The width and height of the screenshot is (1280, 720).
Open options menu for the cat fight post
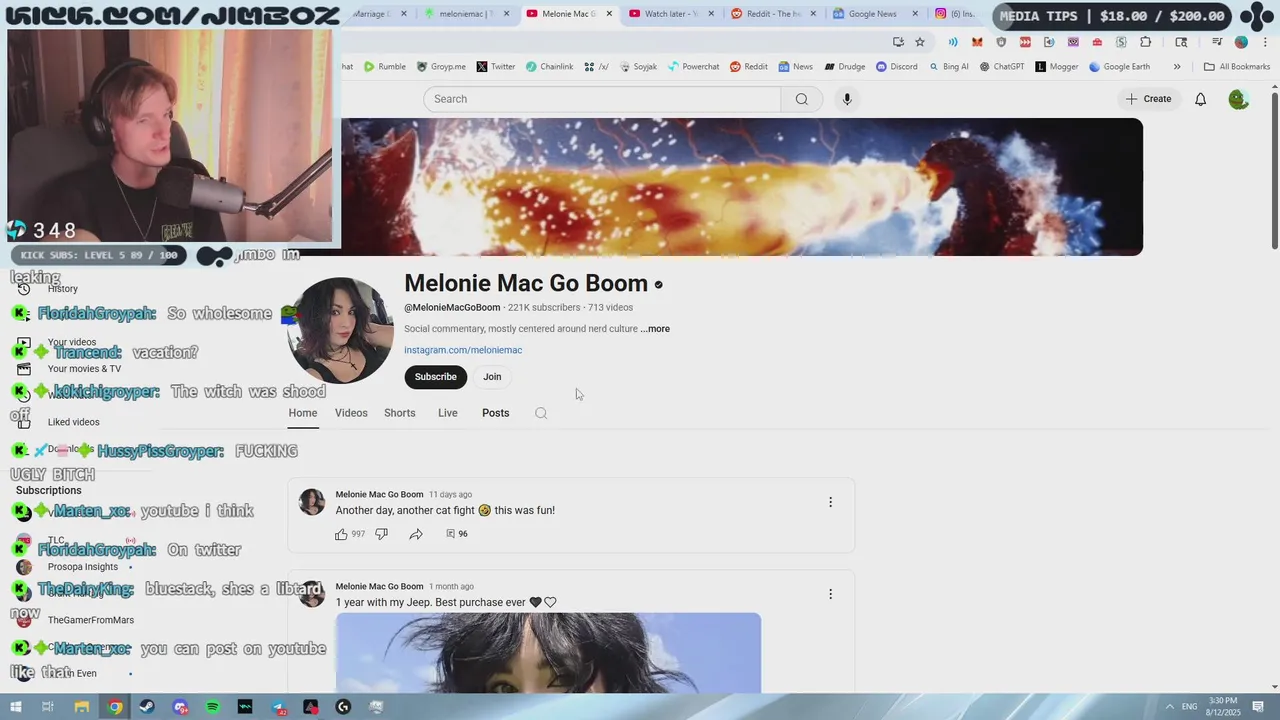coord(830,502)
